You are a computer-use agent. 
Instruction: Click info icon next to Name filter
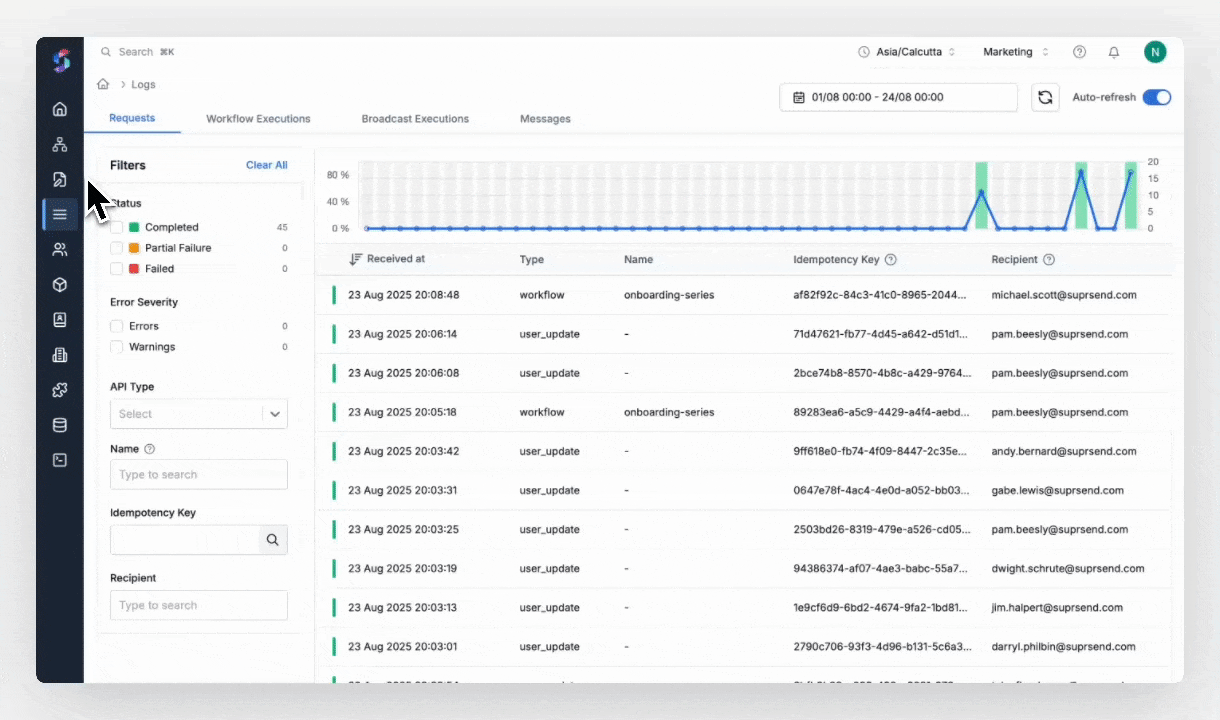[x=150, y=449]
